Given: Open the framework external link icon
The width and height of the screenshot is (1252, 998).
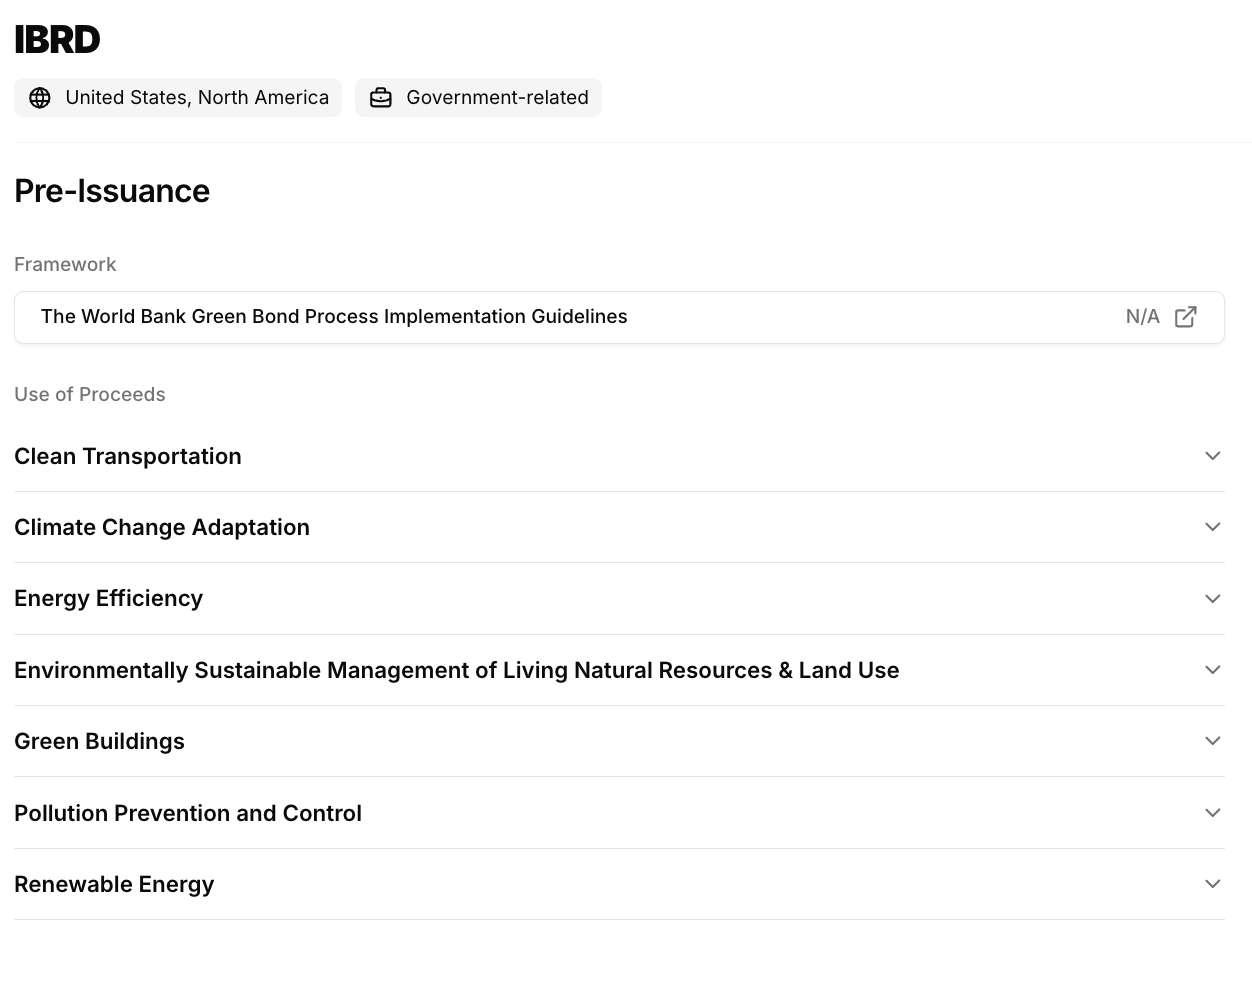Looking at the screenshot, I should [1186, 317].
